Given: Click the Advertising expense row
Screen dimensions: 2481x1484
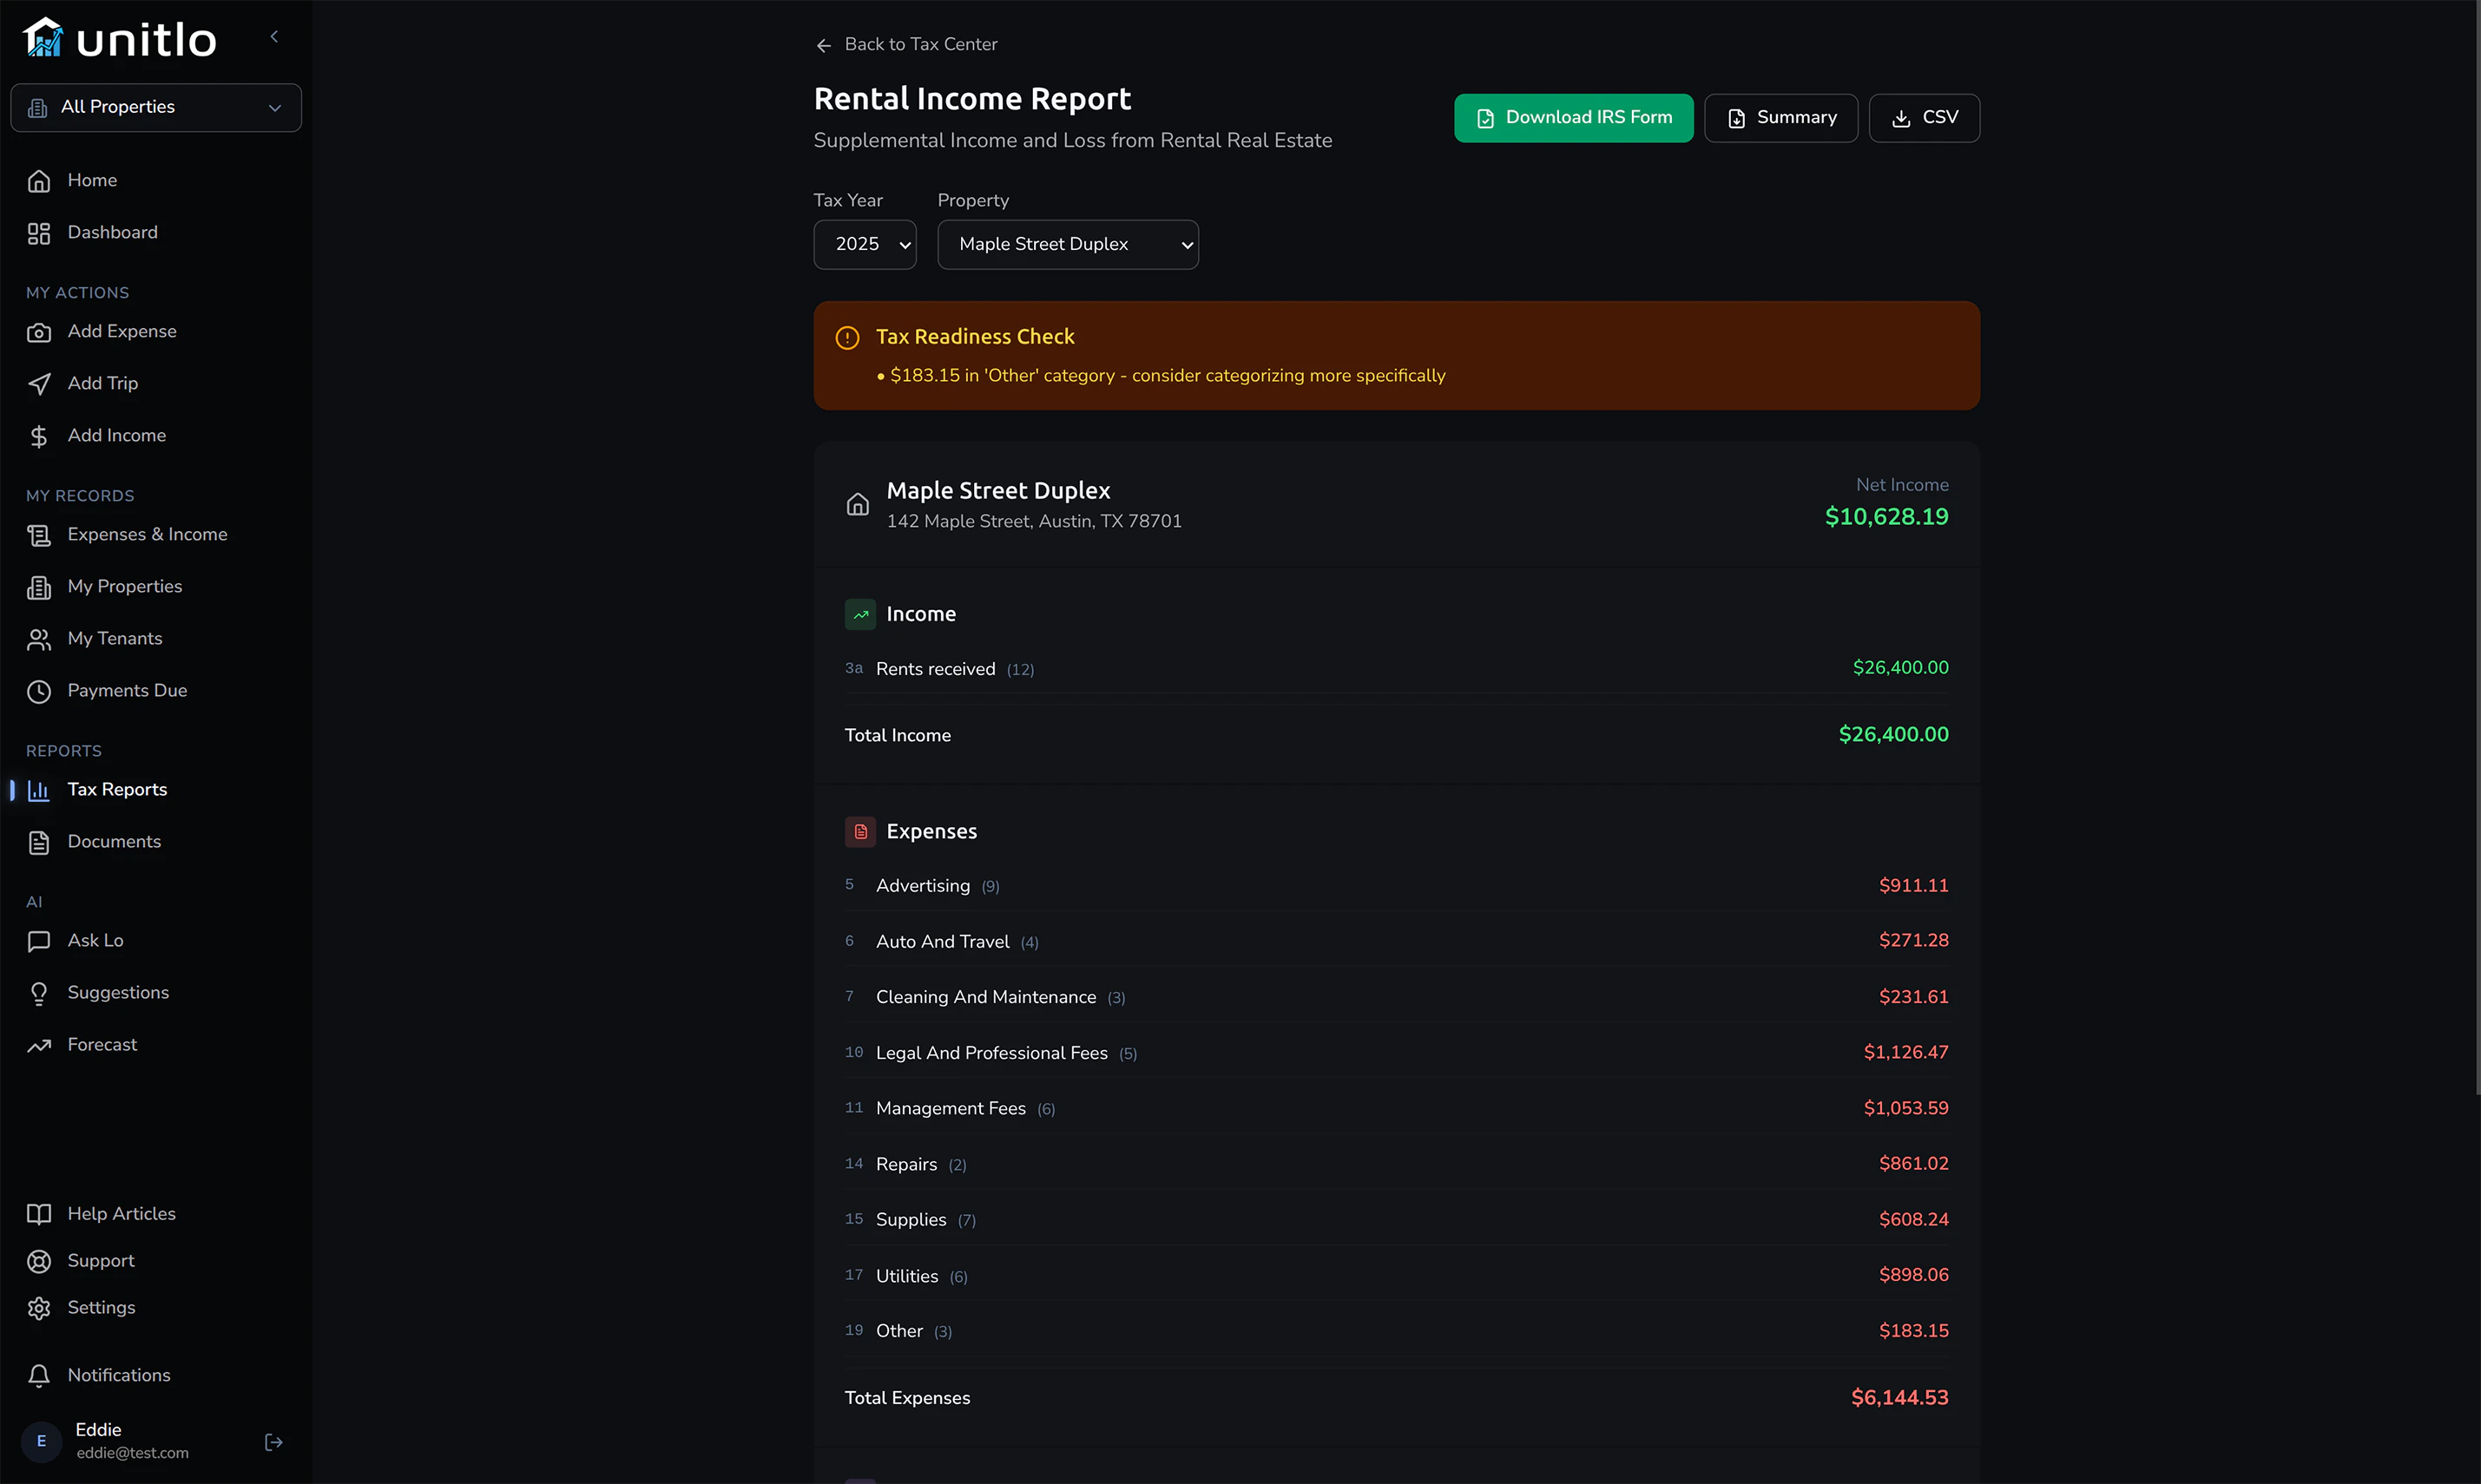Looking at the screenshot, I should (x=1396, y=885).
